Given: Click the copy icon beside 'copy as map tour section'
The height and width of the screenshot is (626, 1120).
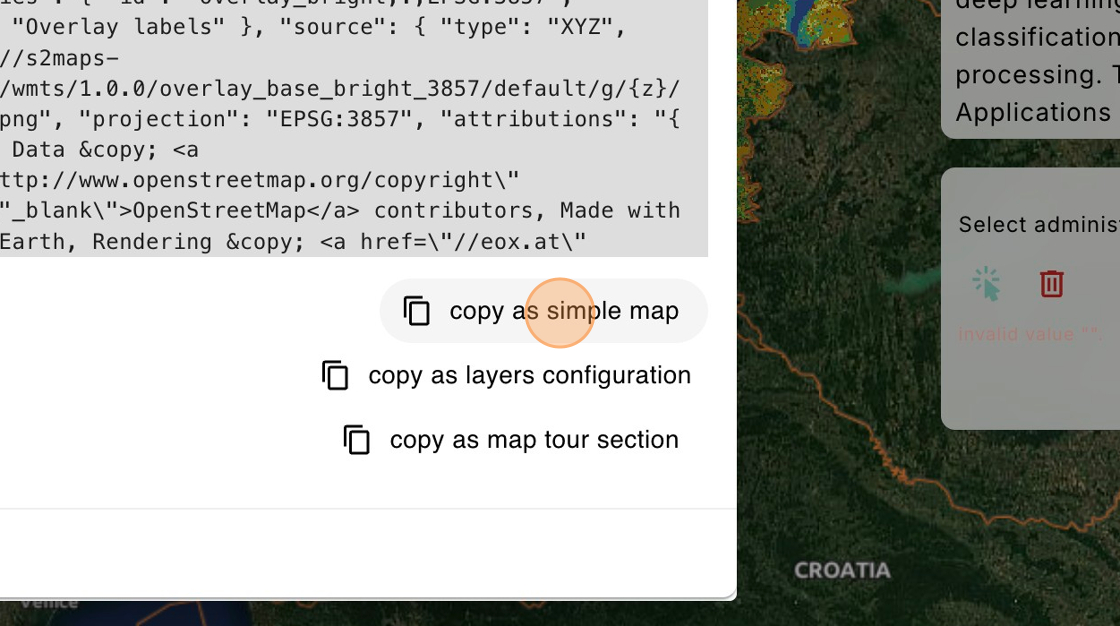Looking at the screenshot, I should 357,439.
